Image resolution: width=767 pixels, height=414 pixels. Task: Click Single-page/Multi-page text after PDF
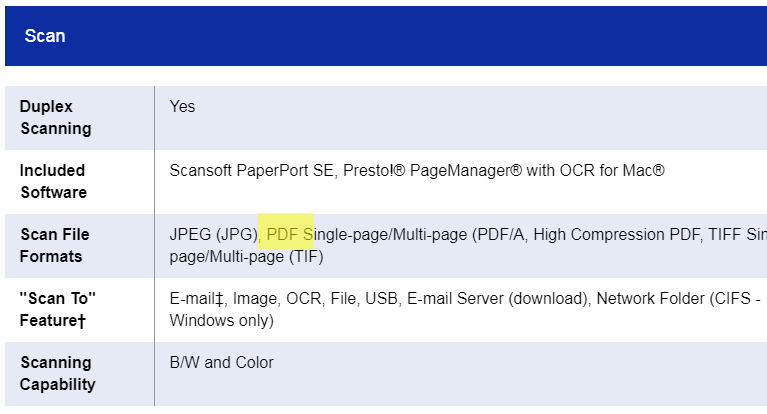coord(385,234)
